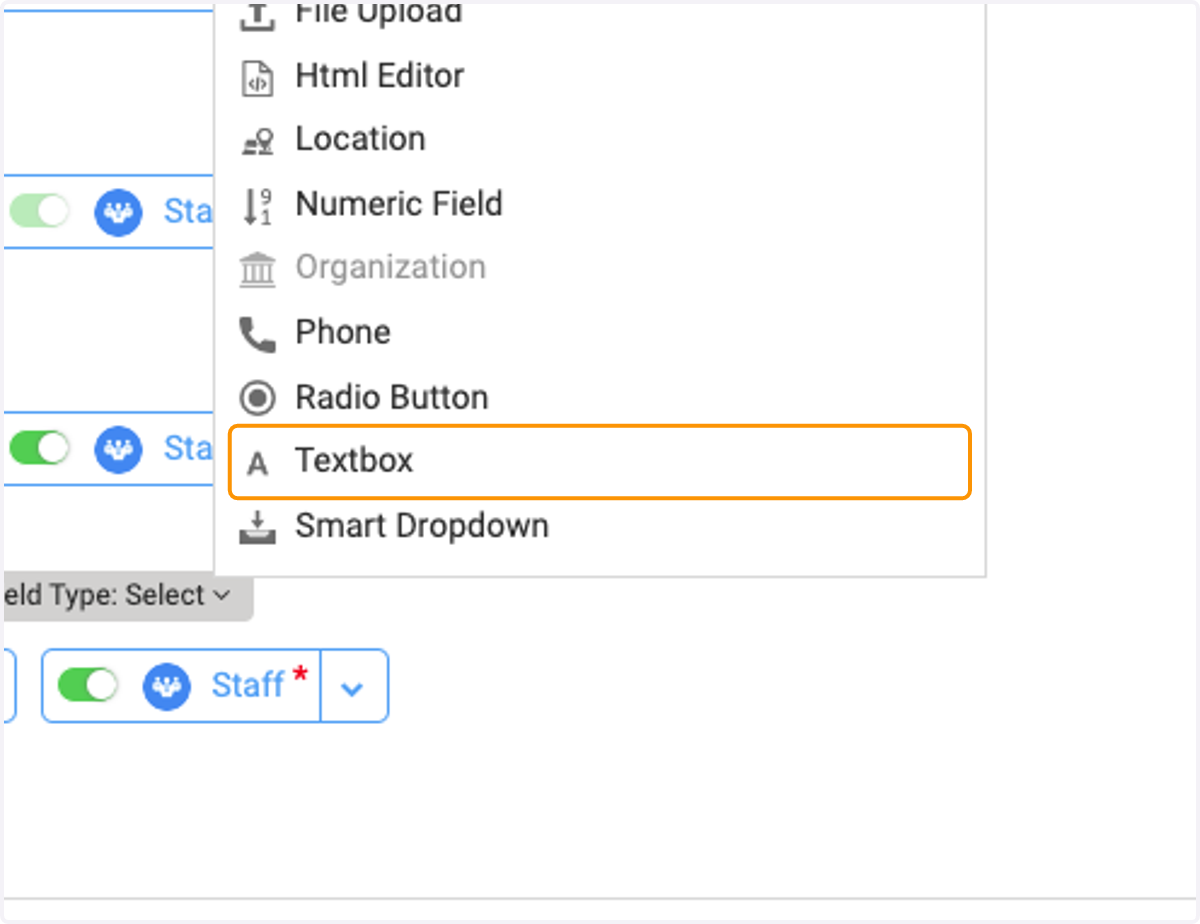Click the Phone handset icon
This screenshot has height=924, width=1200.
[x=257, y=334]
